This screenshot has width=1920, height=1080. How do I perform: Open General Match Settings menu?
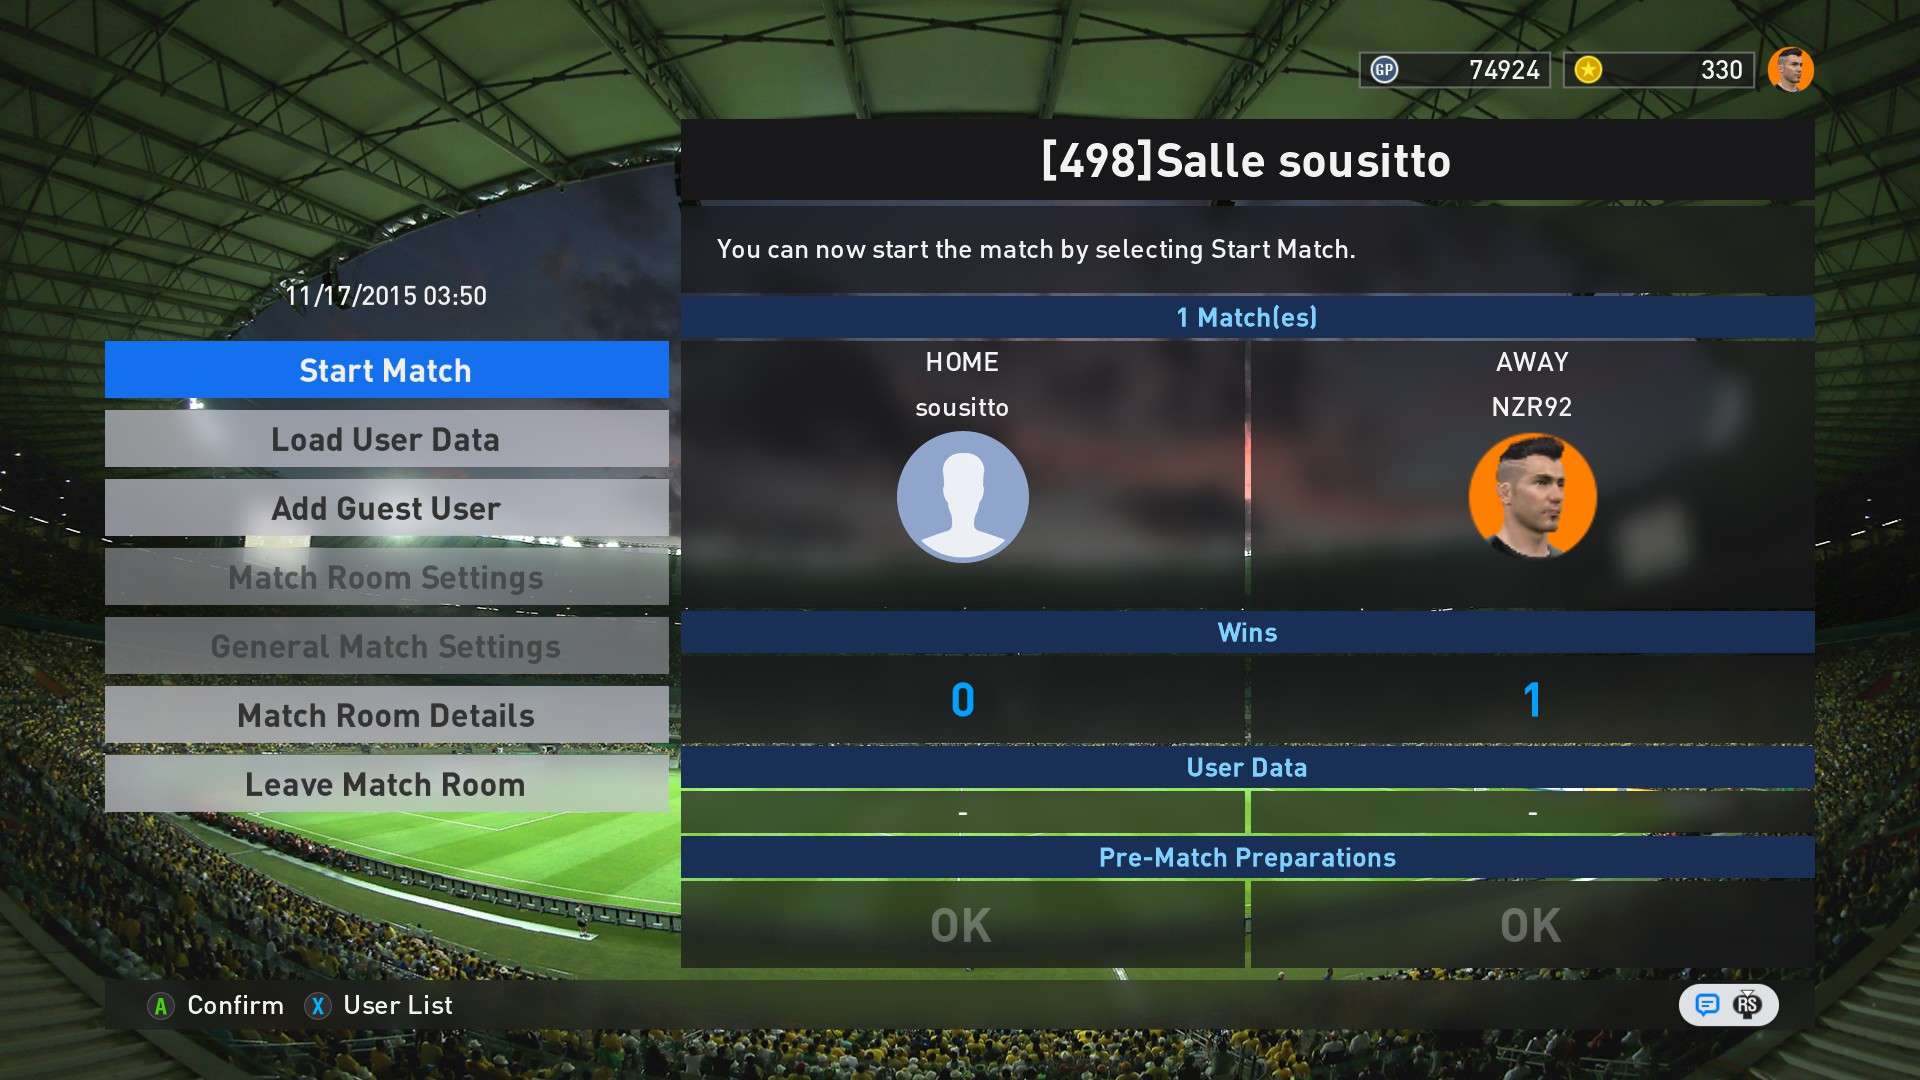pyautogui.click(x=384, y=645)
